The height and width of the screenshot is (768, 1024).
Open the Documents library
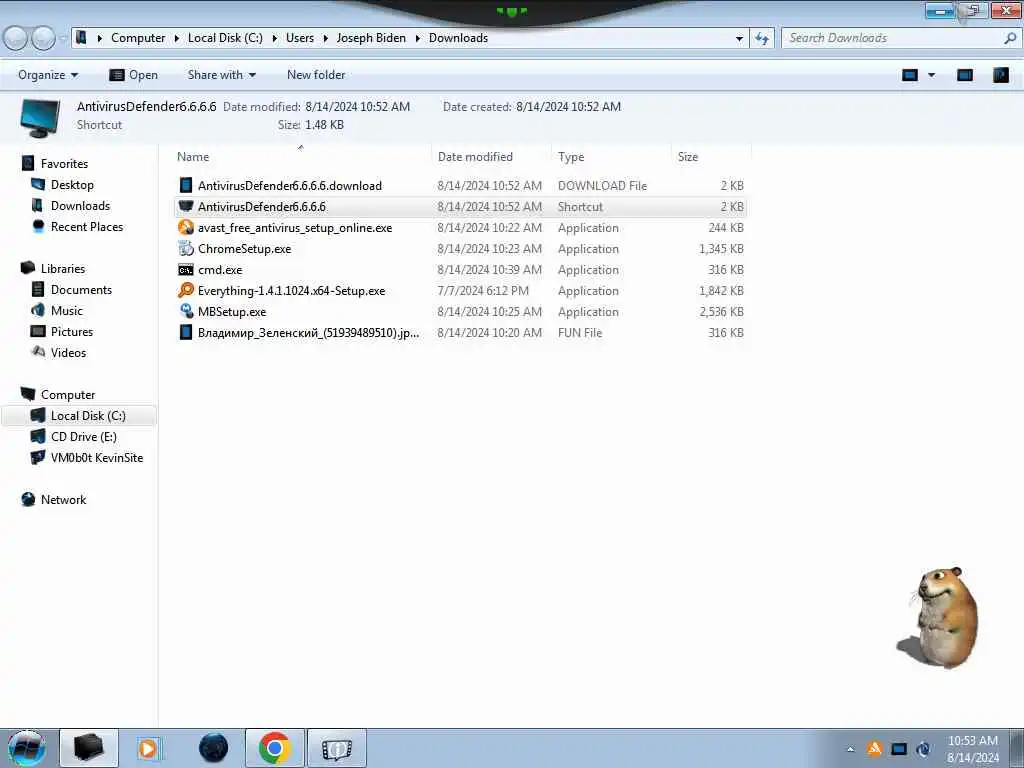pos(81,289)
